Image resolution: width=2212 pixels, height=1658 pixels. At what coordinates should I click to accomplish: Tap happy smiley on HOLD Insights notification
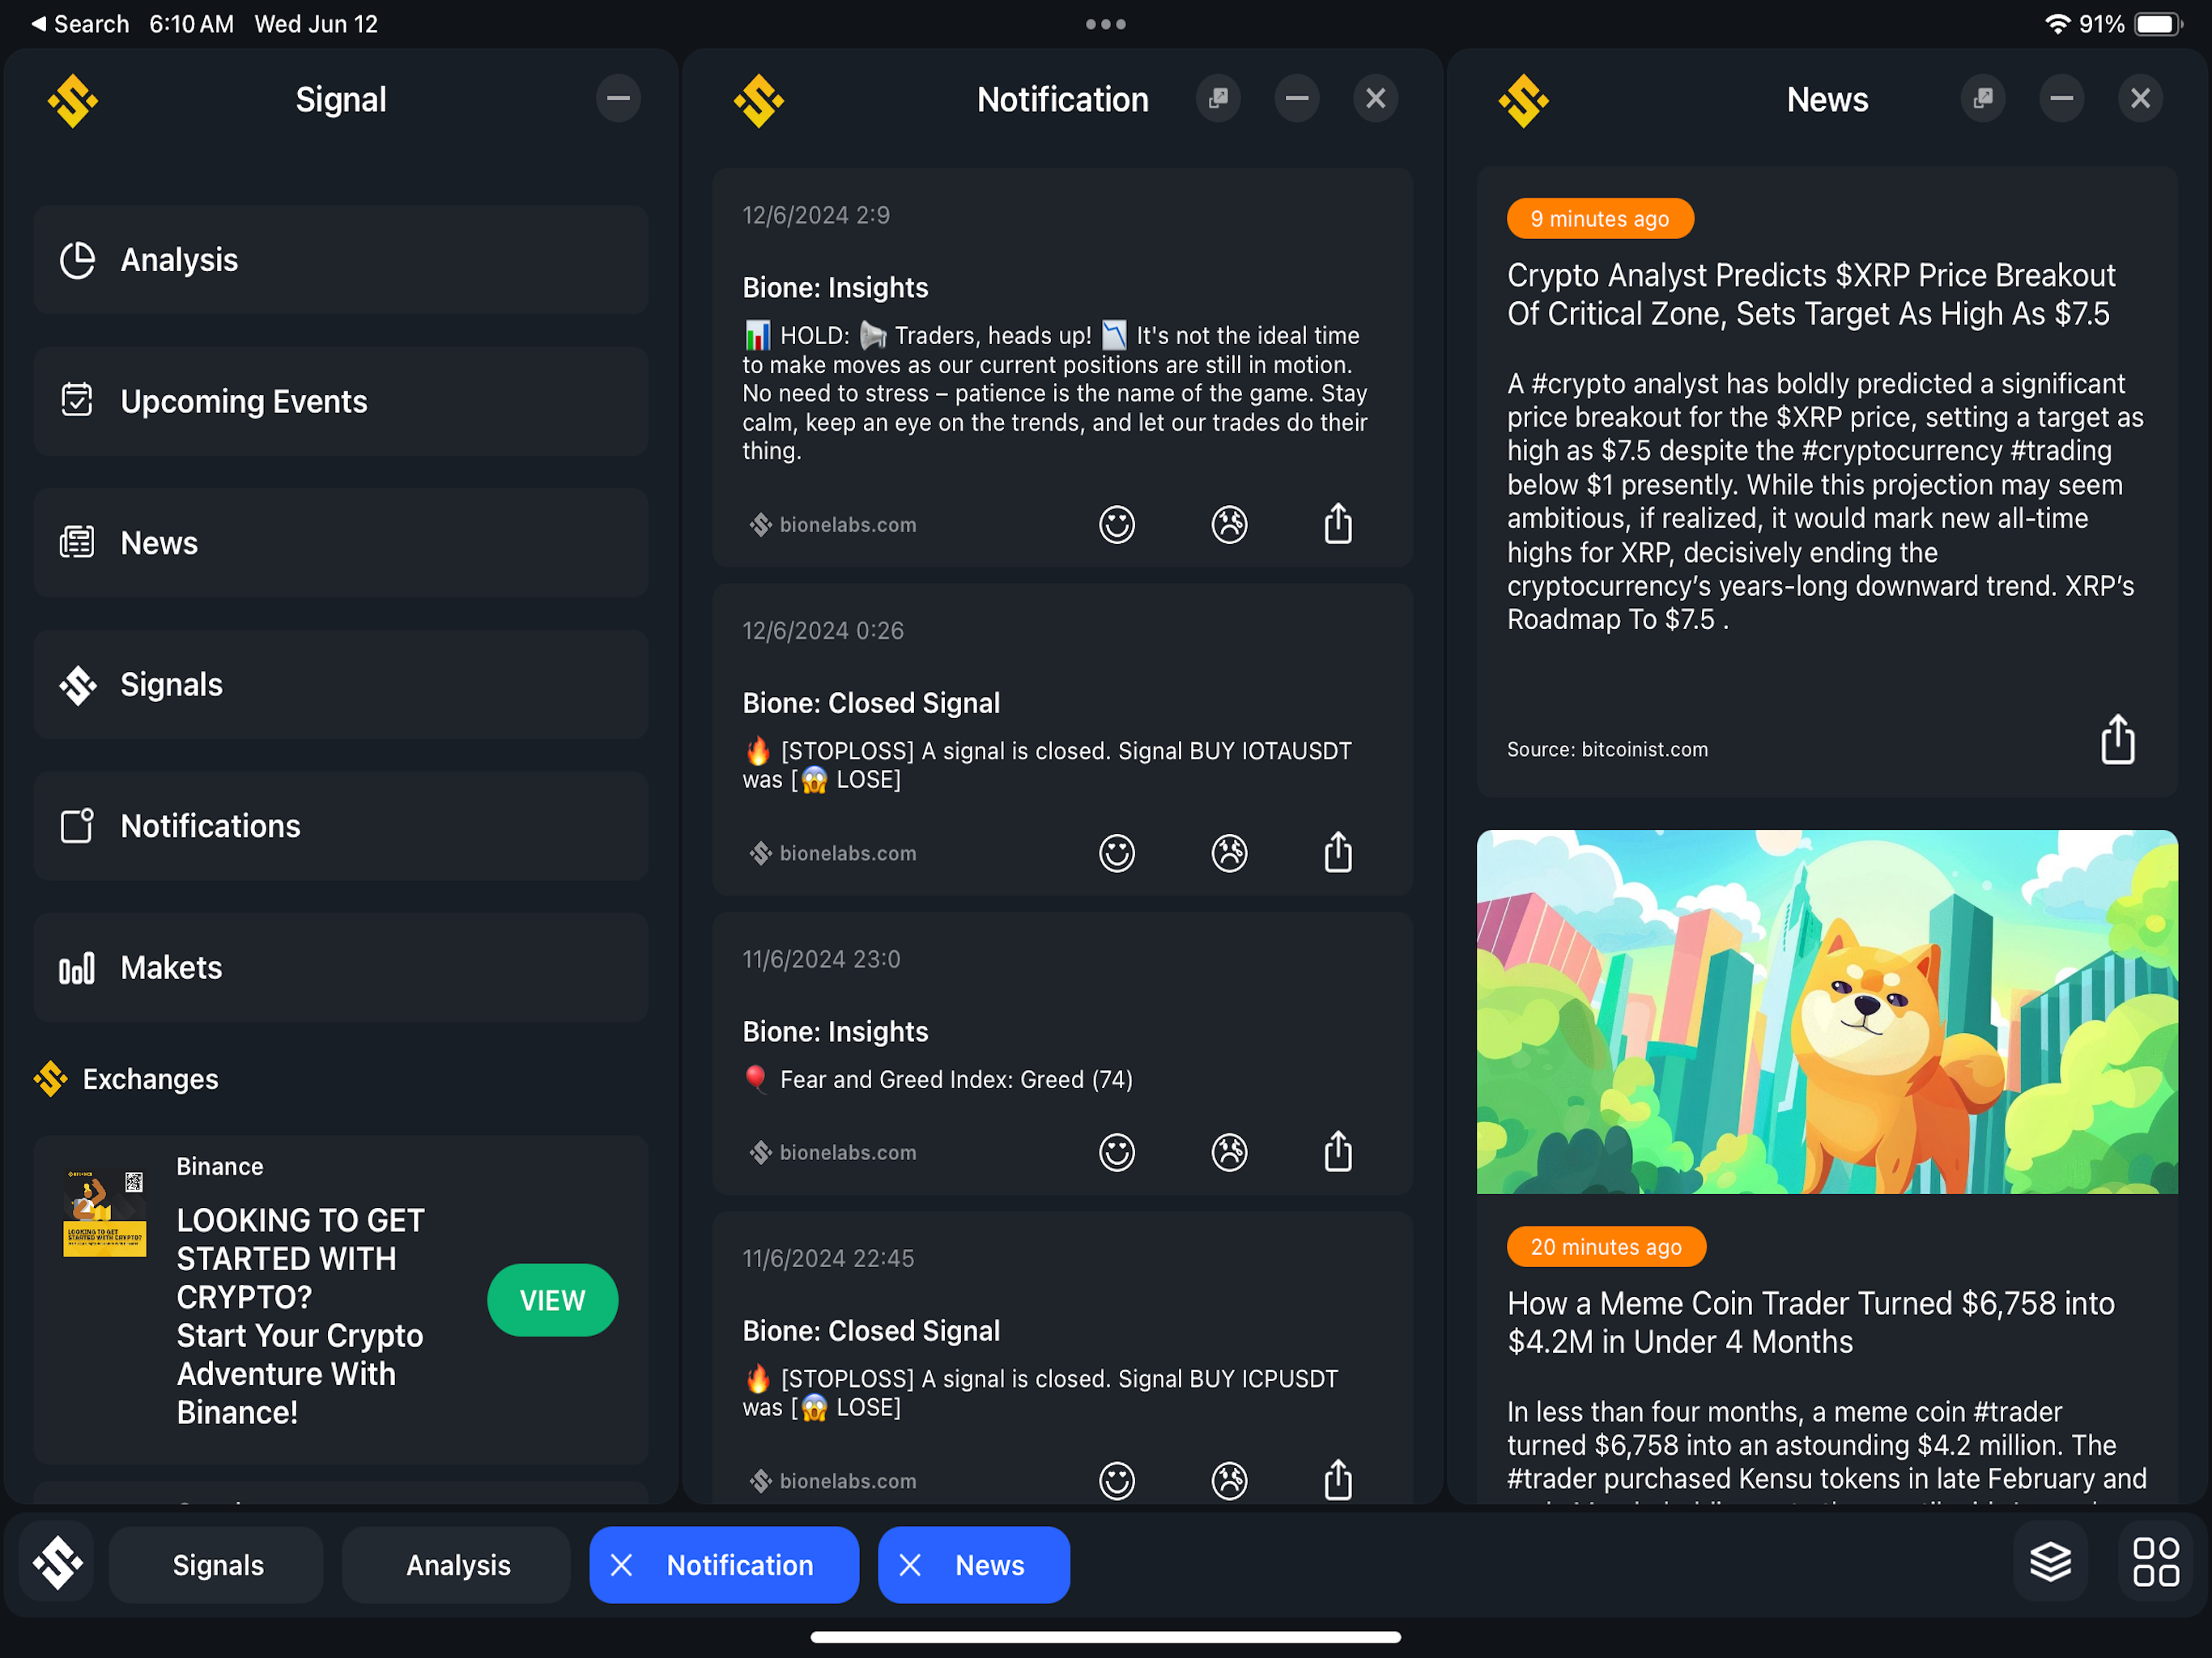[1116, 524]
